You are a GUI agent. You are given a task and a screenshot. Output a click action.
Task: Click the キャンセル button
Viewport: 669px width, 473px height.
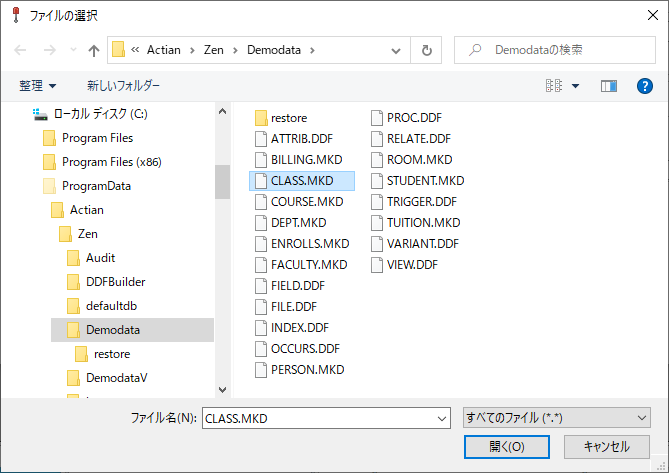click(x=606, y=446)
